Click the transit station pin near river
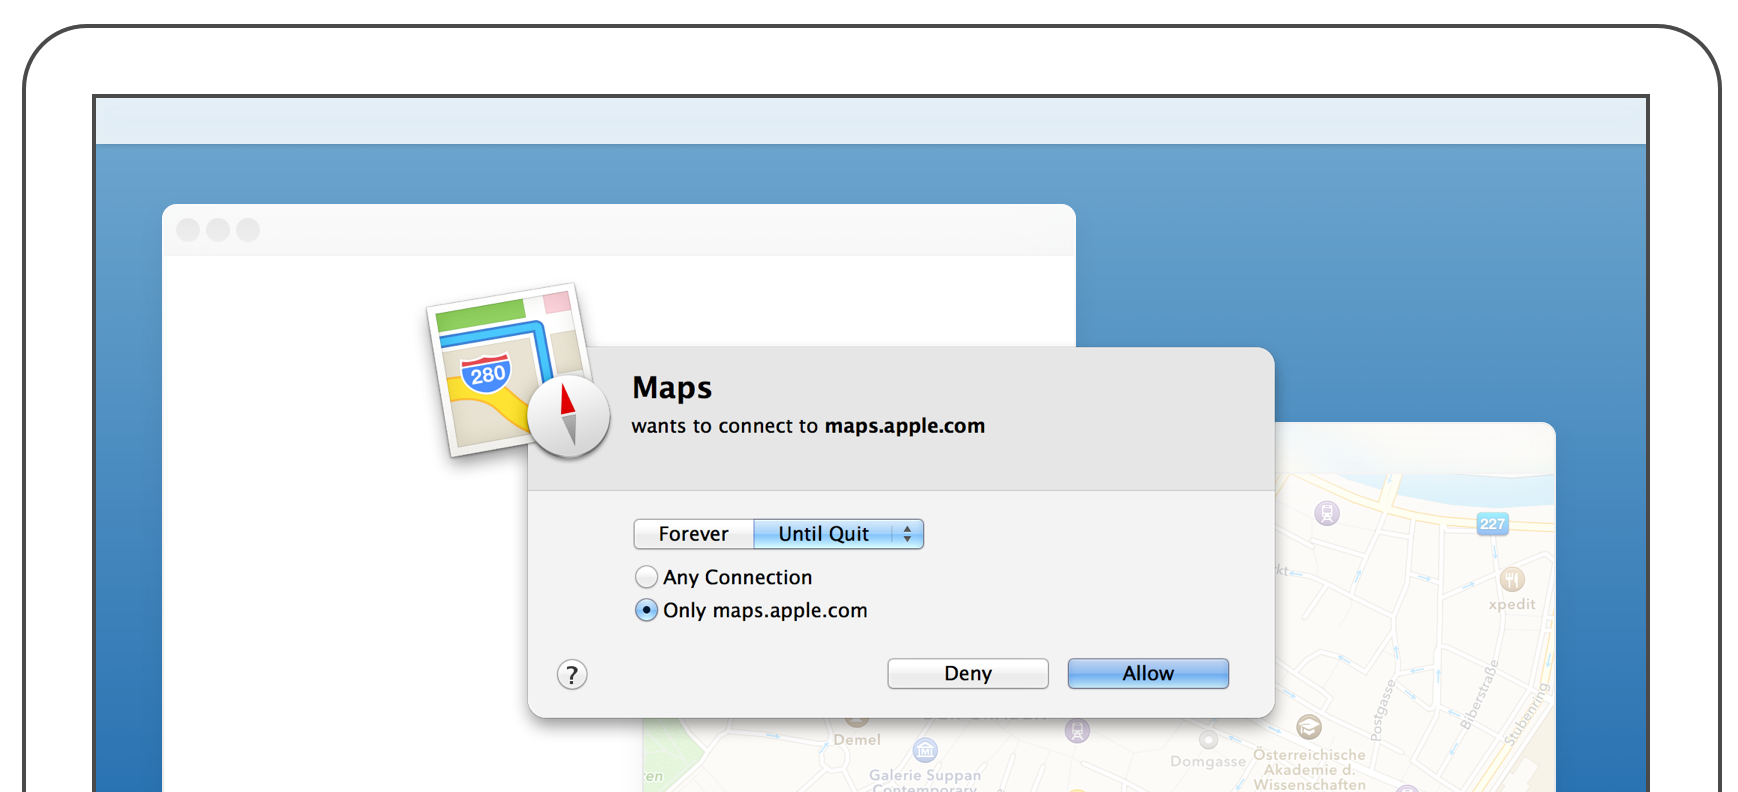The height and width of the screenshot is (792, 1738). 1327,514
